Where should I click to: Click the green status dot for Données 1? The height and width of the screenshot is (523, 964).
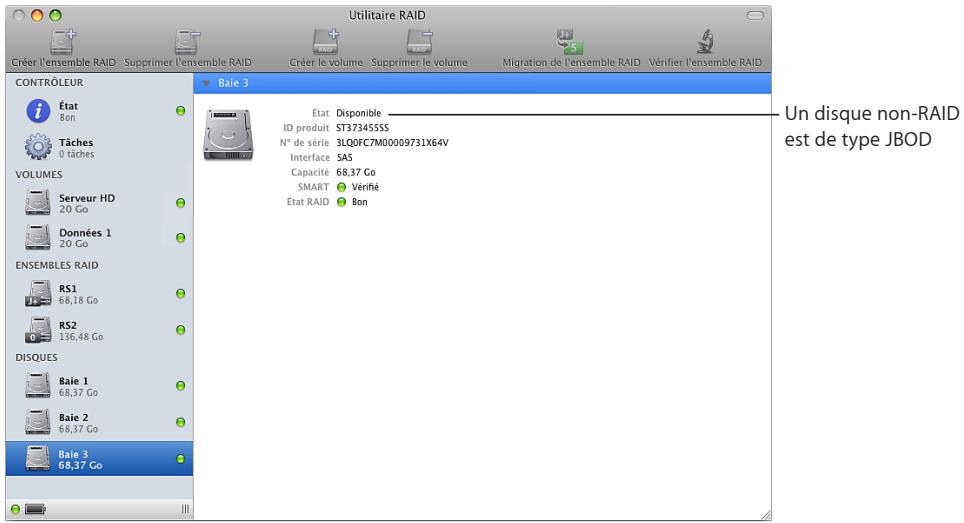pos(181,237)
